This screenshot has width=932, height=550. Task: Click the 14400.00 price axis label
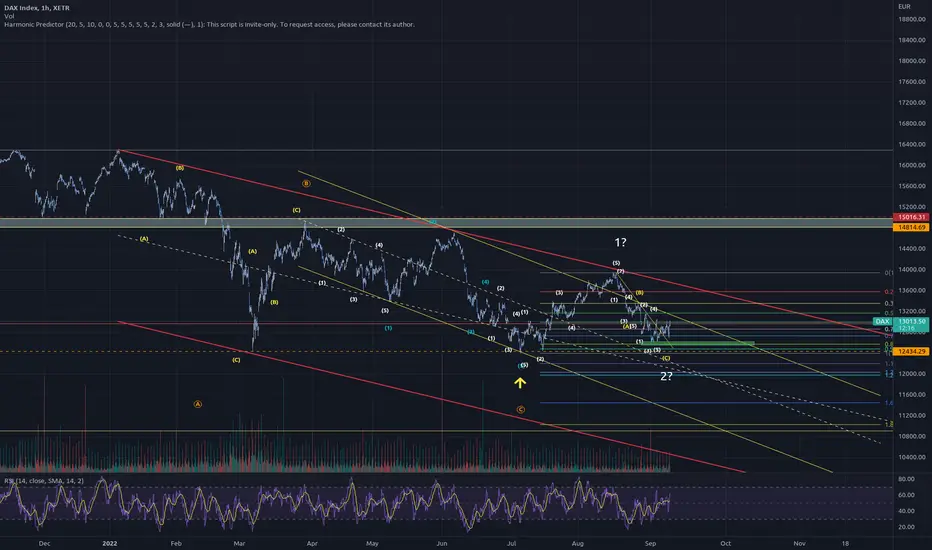click(912, 249)
